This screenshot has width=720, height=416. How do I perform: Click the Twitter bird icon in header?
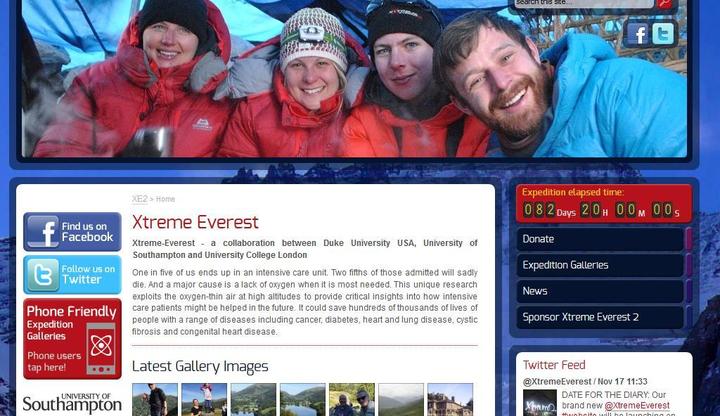click(x=663, y=34)
